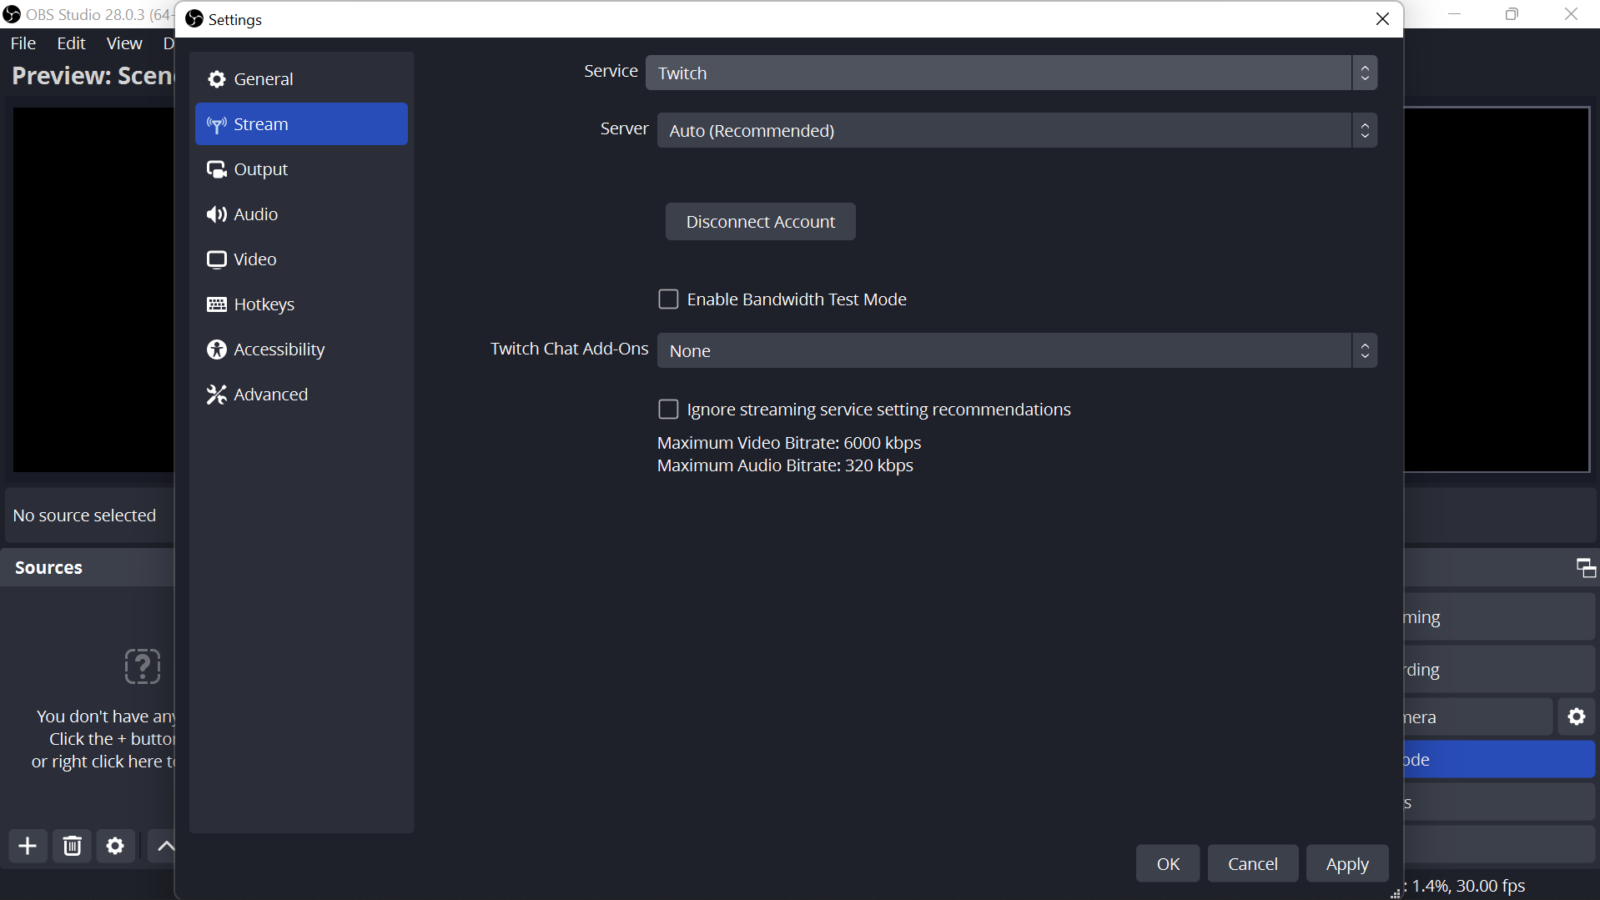Open the Twitch Chat Add-Ons dropdown
Screen dimensions: 1600x900
(1017, 351)
